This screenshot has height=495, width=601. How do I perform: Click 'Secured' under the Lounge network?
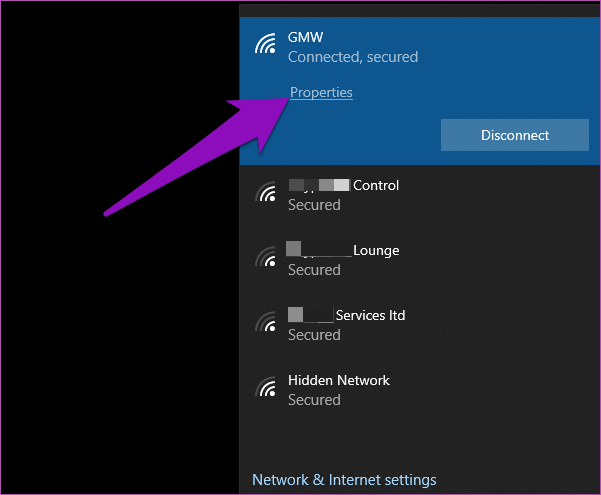pyautogui.click(x=314, y=270)
